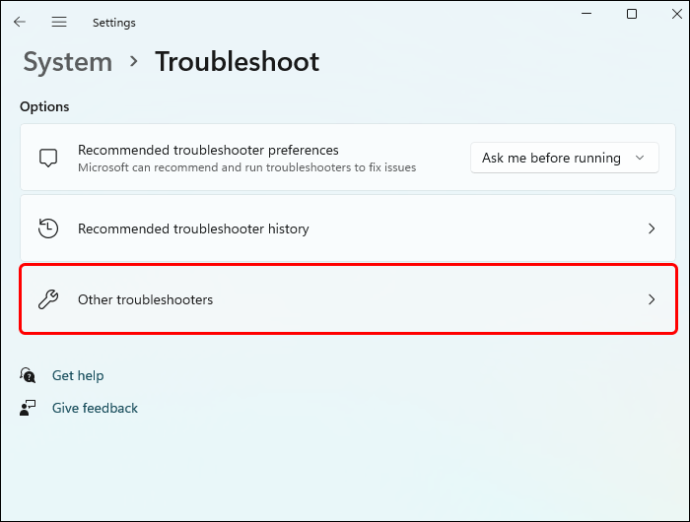Click the troubleshooter history clock icon

pyautogui.click(x=48, y=229)
